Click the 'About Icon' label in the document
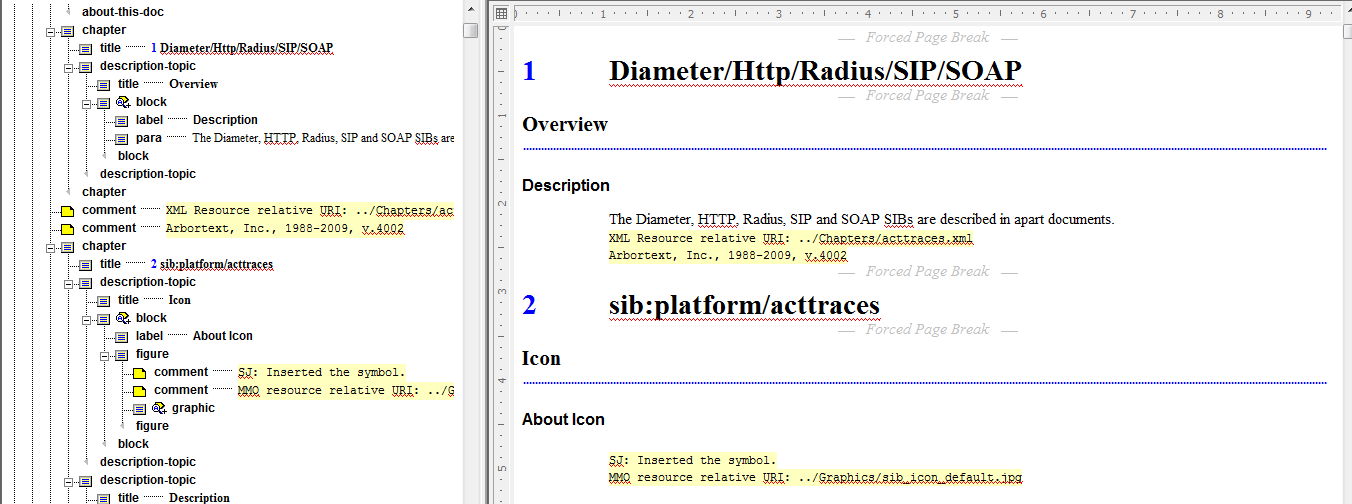Viewport: 1352px width, 504px height. pos(563,420)
